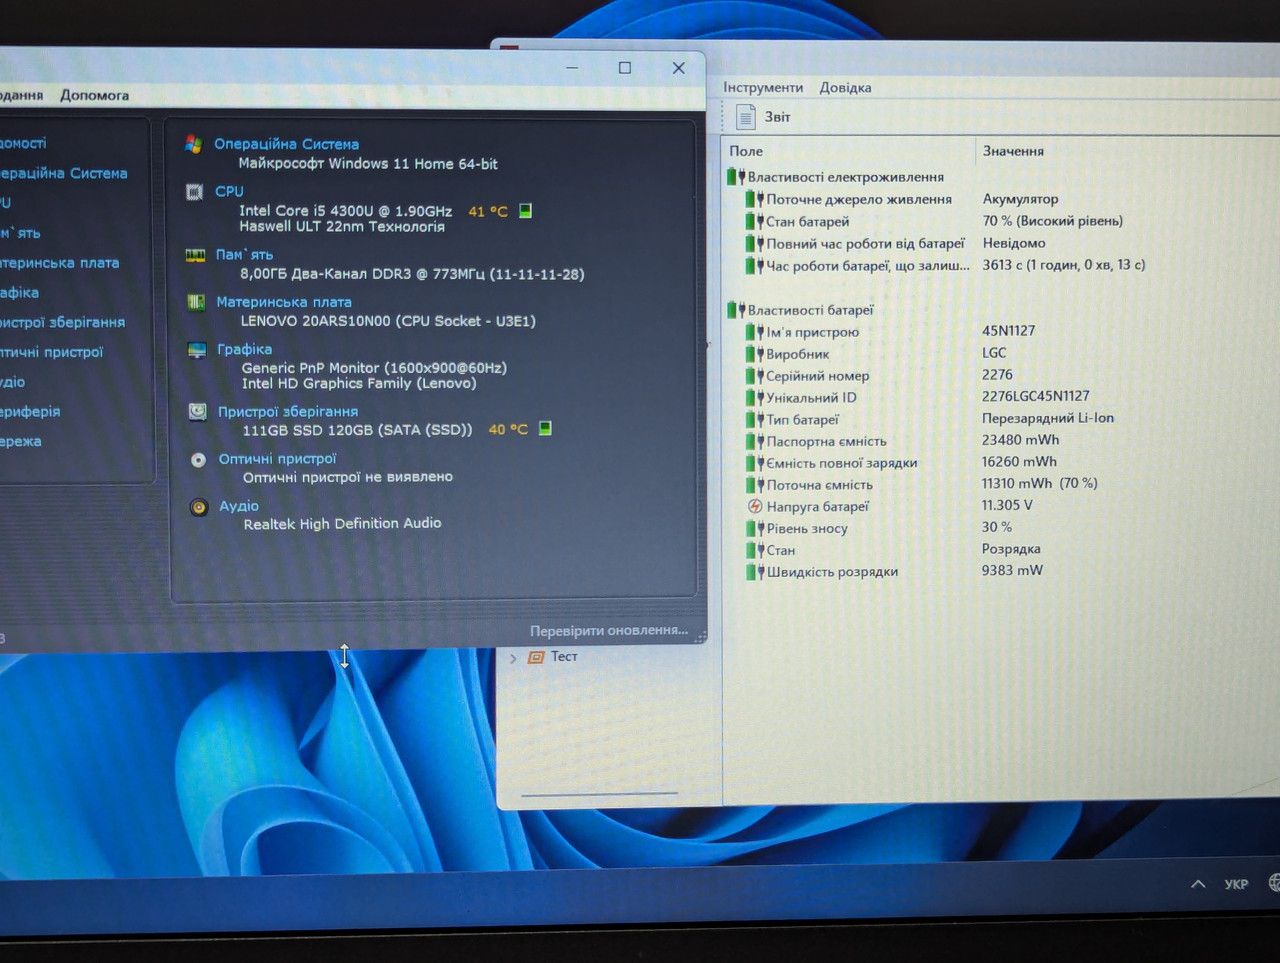Click the Звіт report page icon

click(745, 117)
